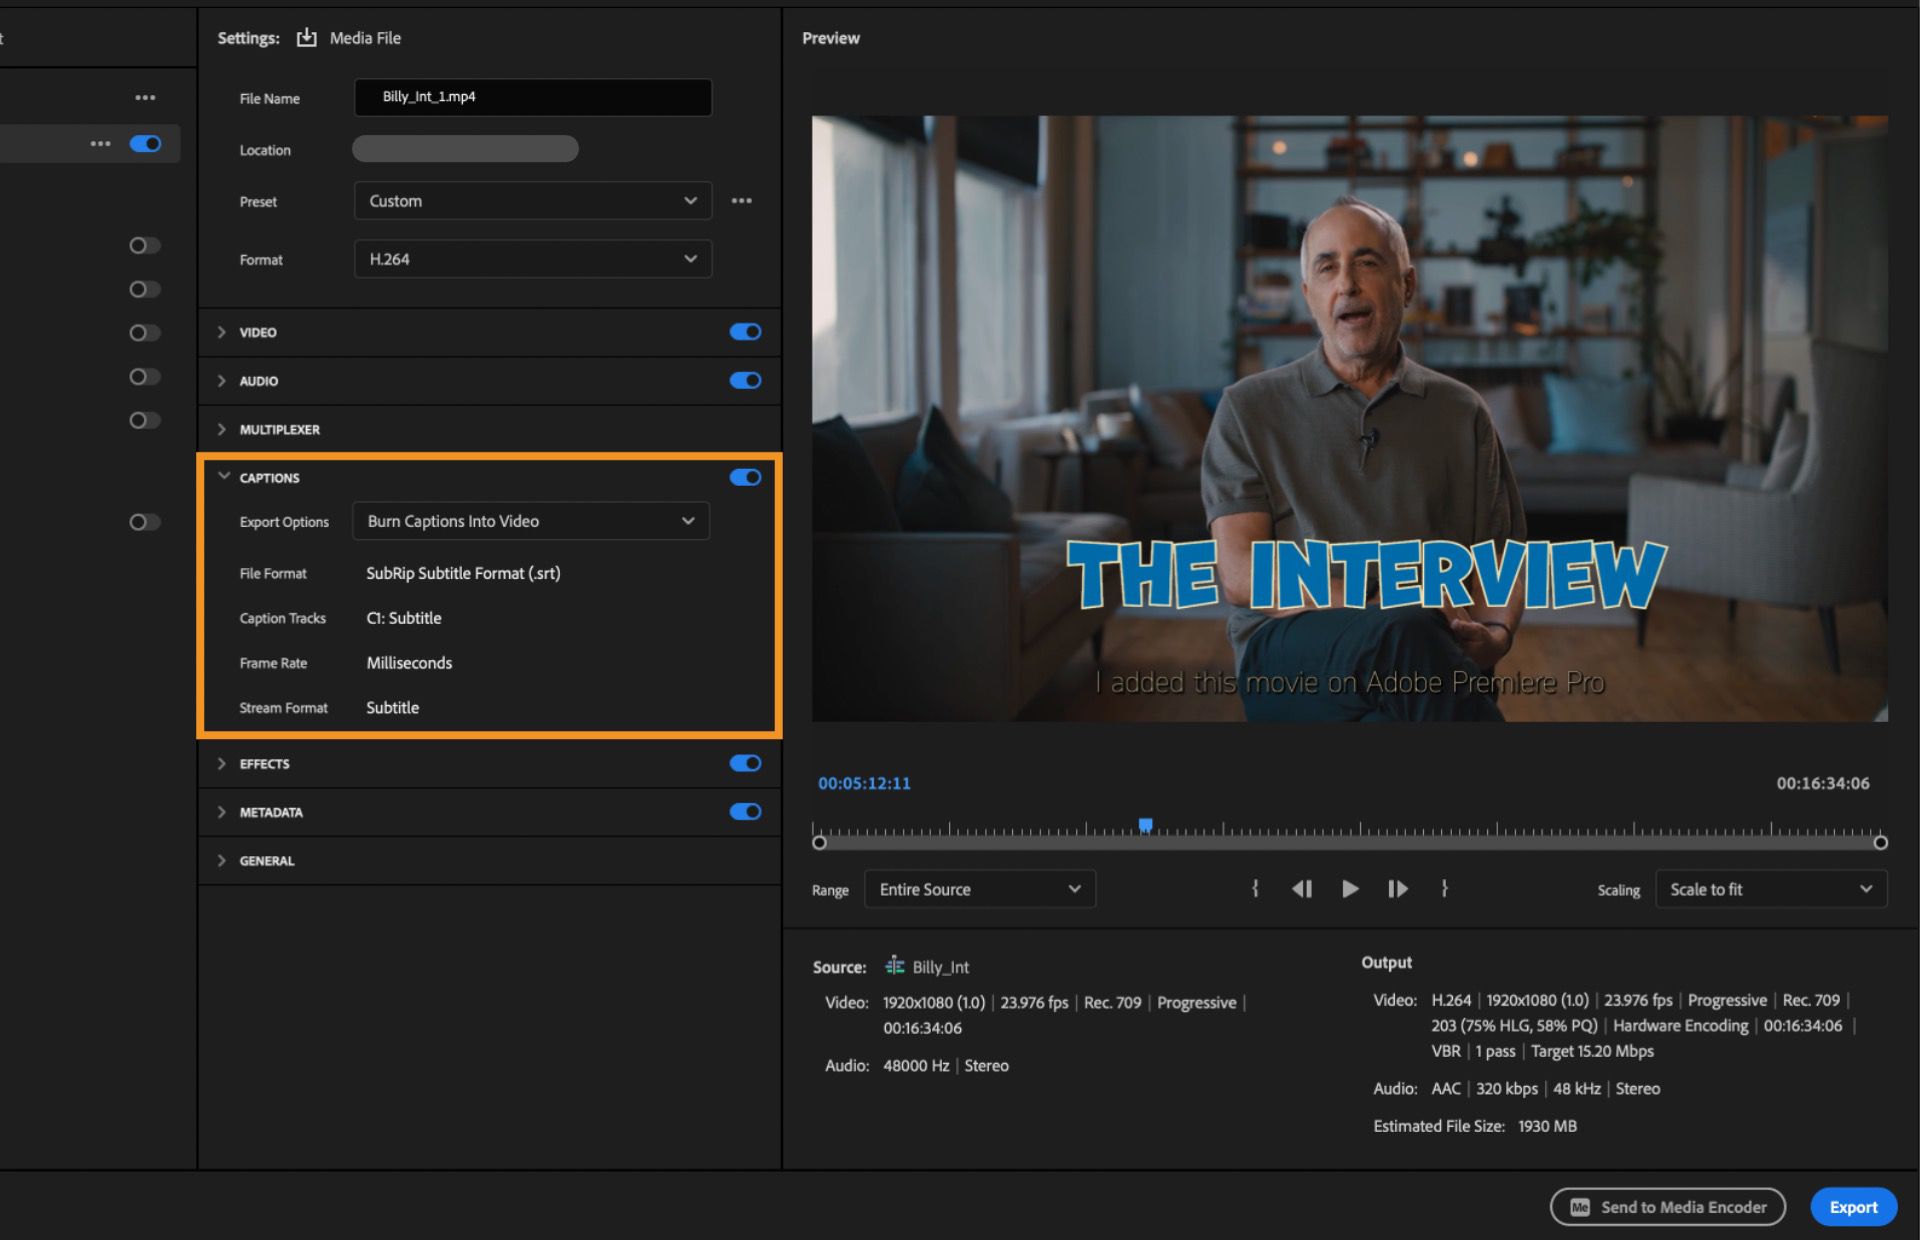Screen dimensions: 1920x1240
Task: Set the out point in the preview player
Action: tap(1445, 888)
